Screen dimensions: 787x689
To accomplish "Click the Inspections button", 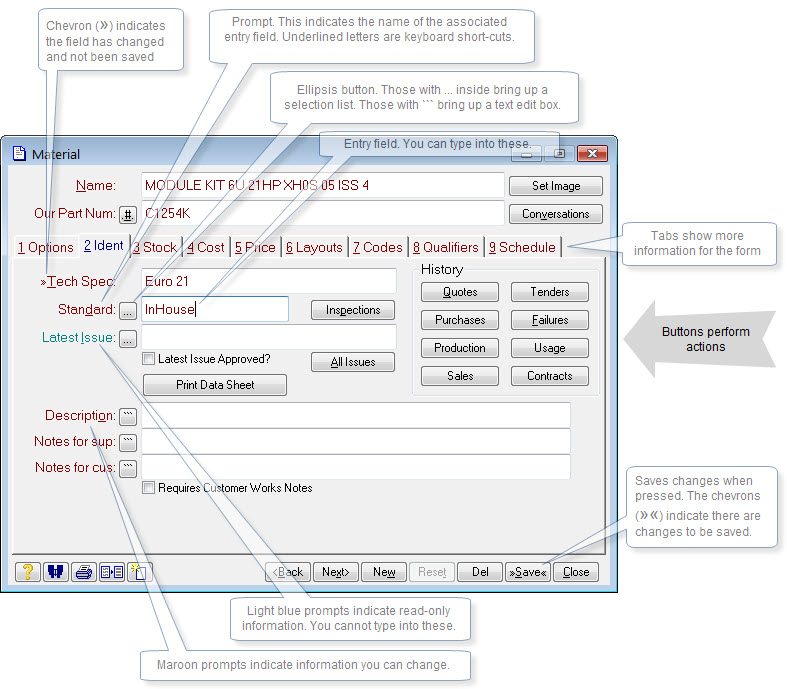I will click(353, 310).
